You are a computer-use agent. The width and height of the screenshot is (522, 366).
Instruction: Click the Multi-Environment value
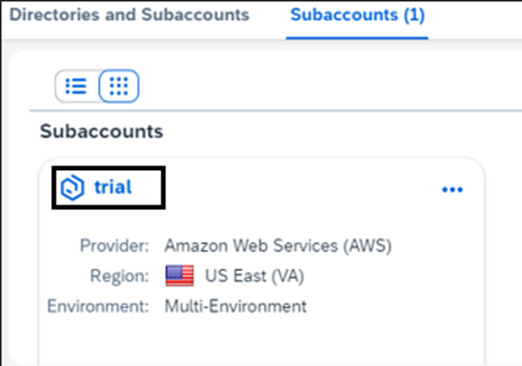pos(236,306)
